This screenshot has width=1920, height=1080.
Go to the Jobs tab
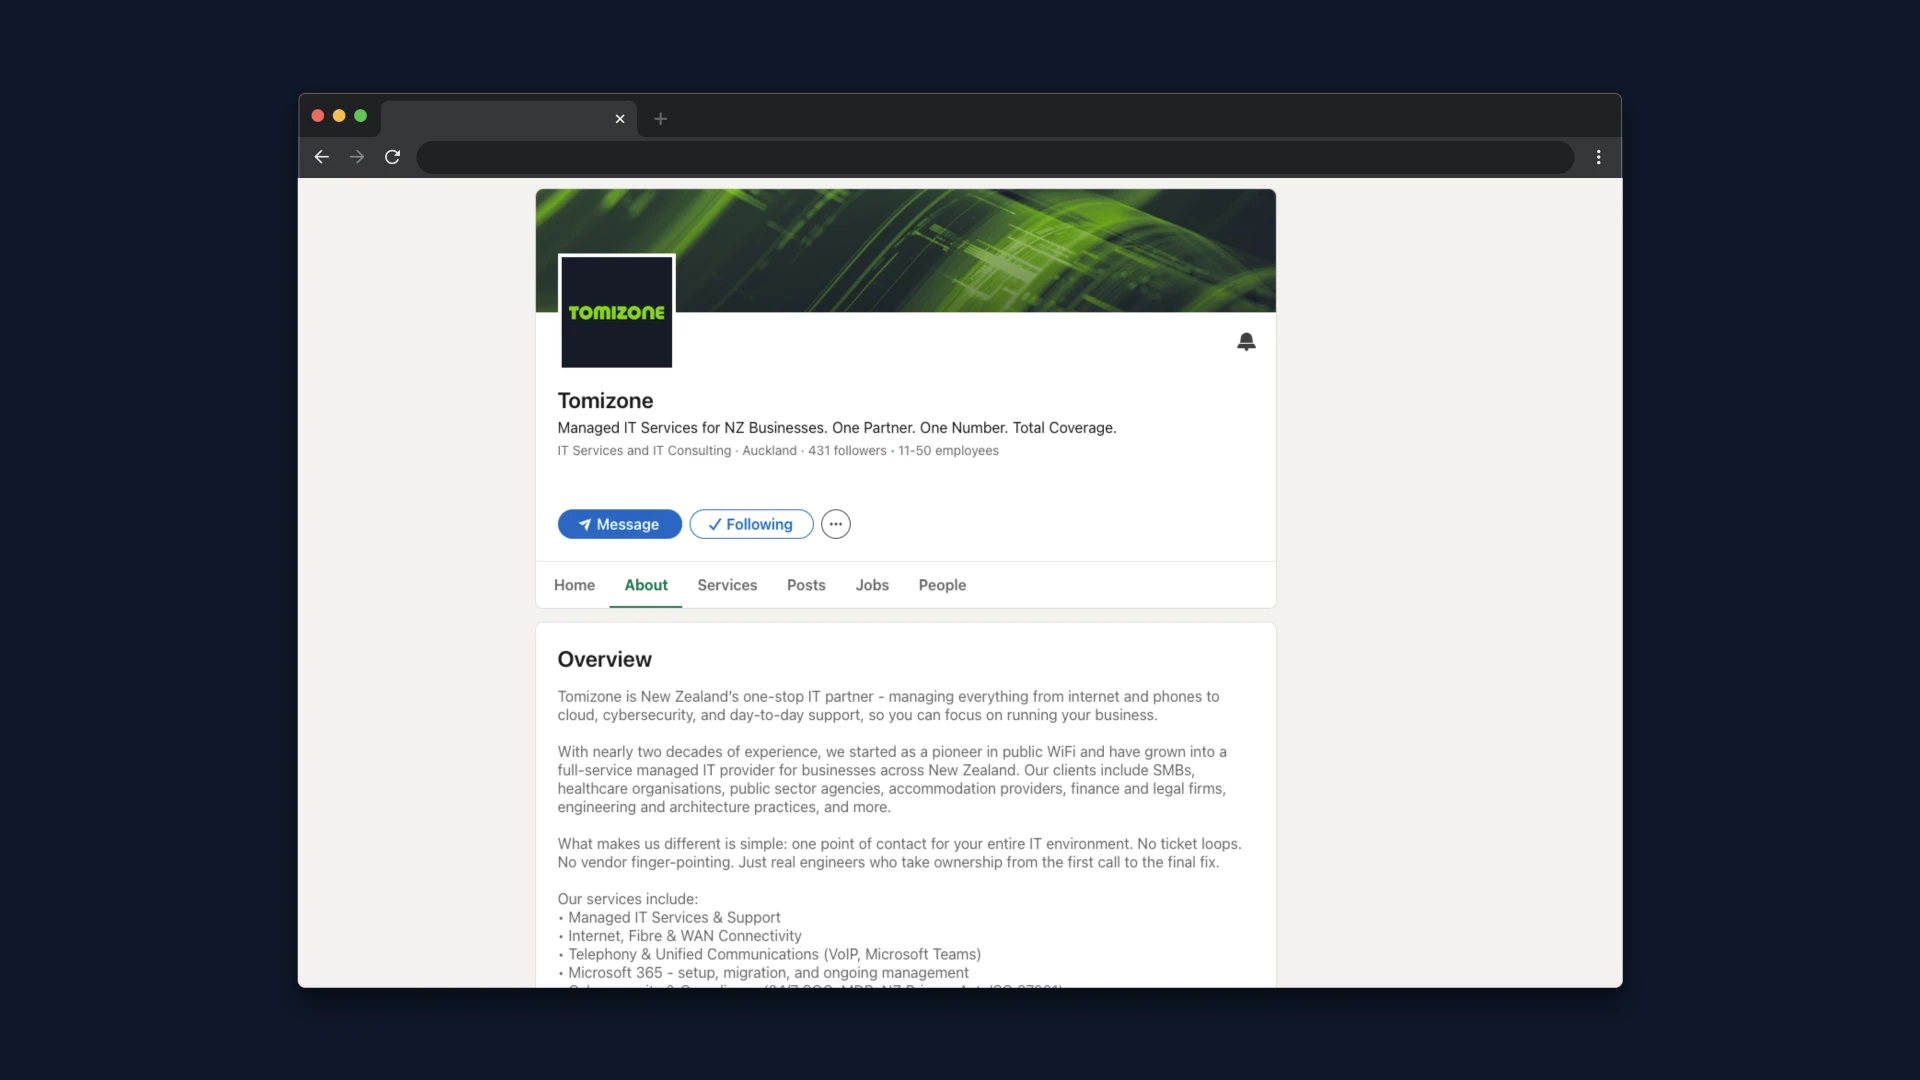pos(872,585)
